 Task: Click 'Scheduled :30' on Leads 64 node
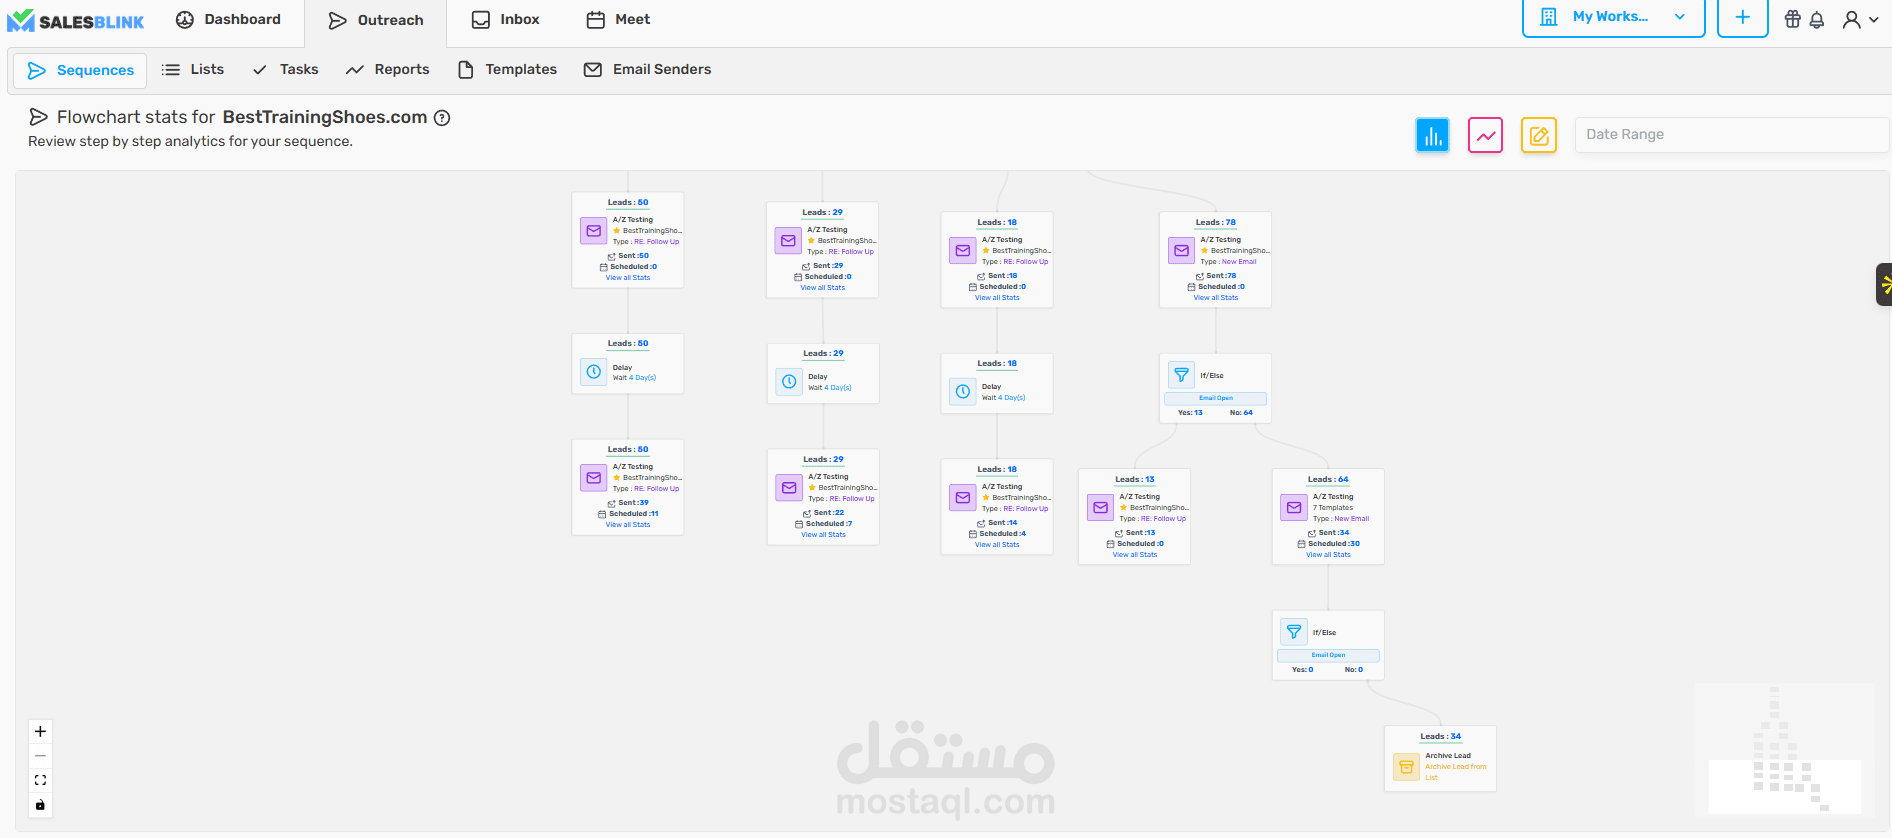click(x=1329, y=544)
